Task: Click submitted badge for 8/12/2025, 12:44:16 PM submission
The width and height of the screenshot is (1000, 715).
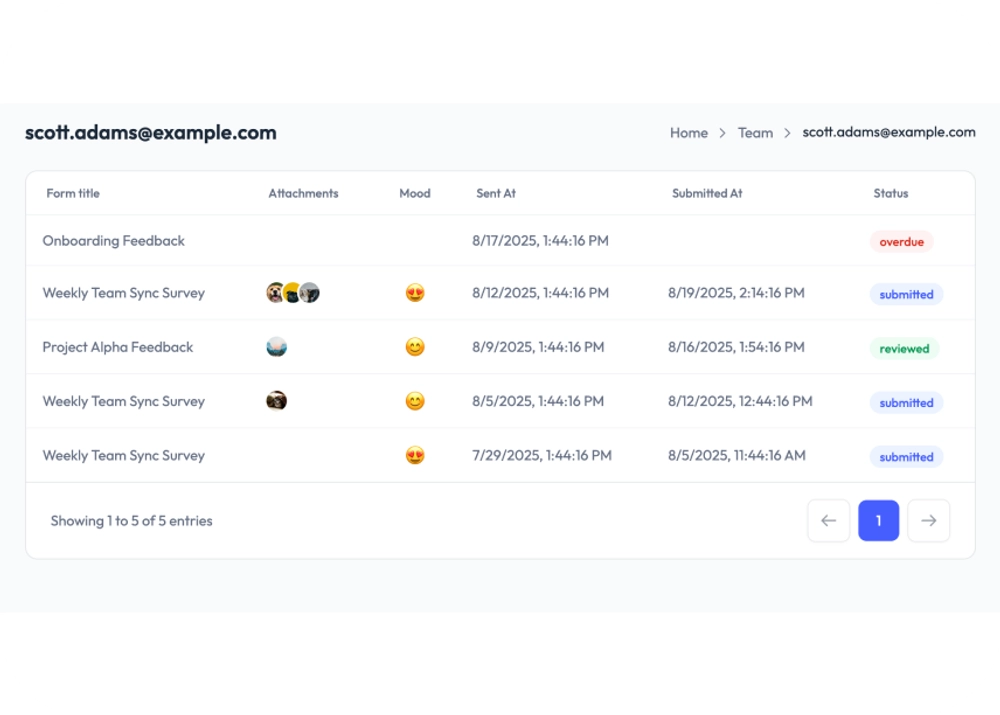Action: [906, 403]
